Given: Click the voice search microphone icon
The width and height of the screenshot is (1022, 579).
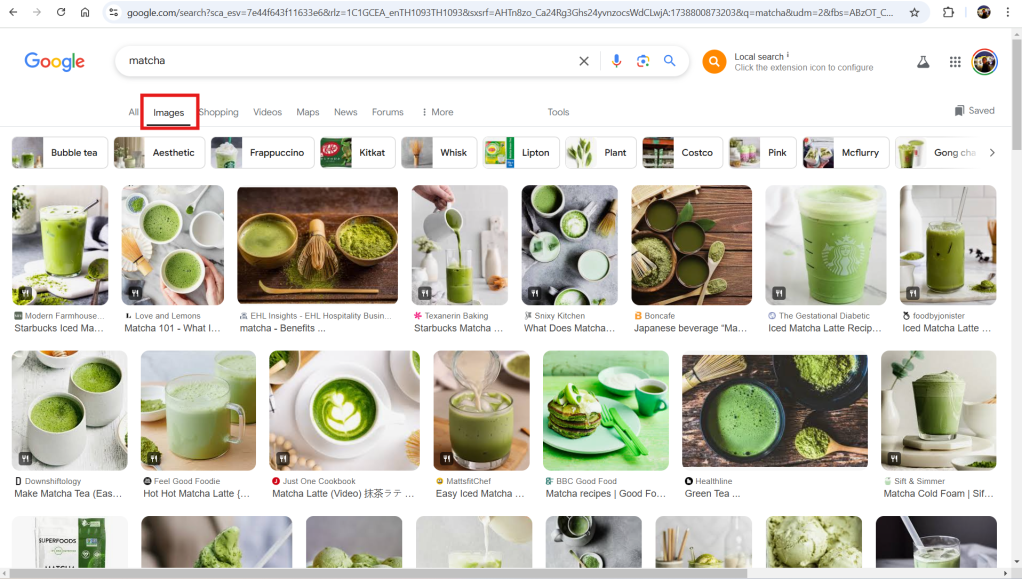Looking at the screenshot, I should coord(616,61).
